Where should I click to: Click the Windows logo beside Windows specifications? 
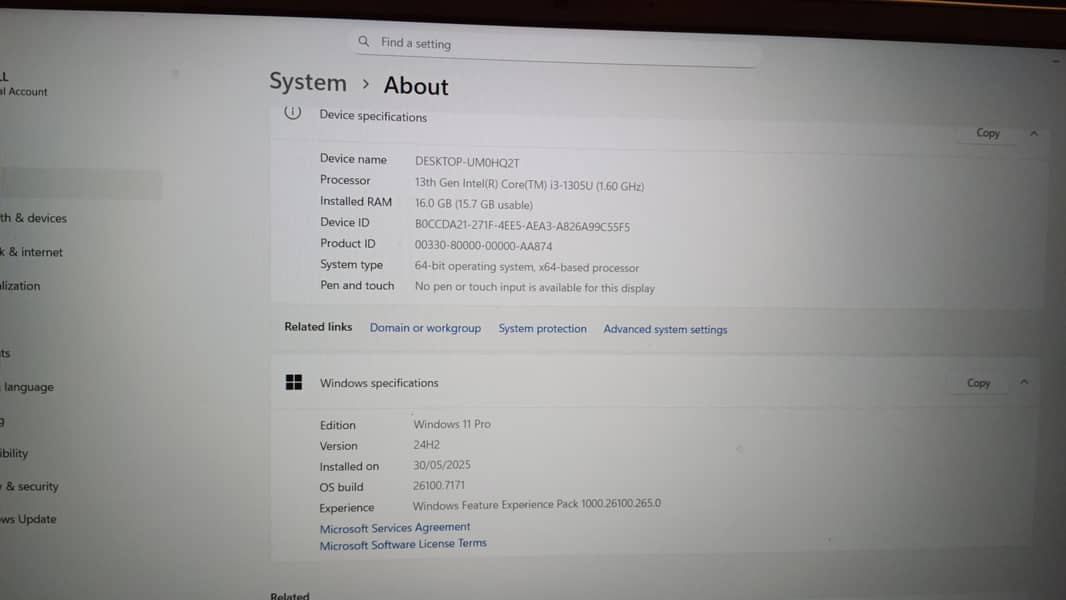pyautogui.click(x=294, y=382)
